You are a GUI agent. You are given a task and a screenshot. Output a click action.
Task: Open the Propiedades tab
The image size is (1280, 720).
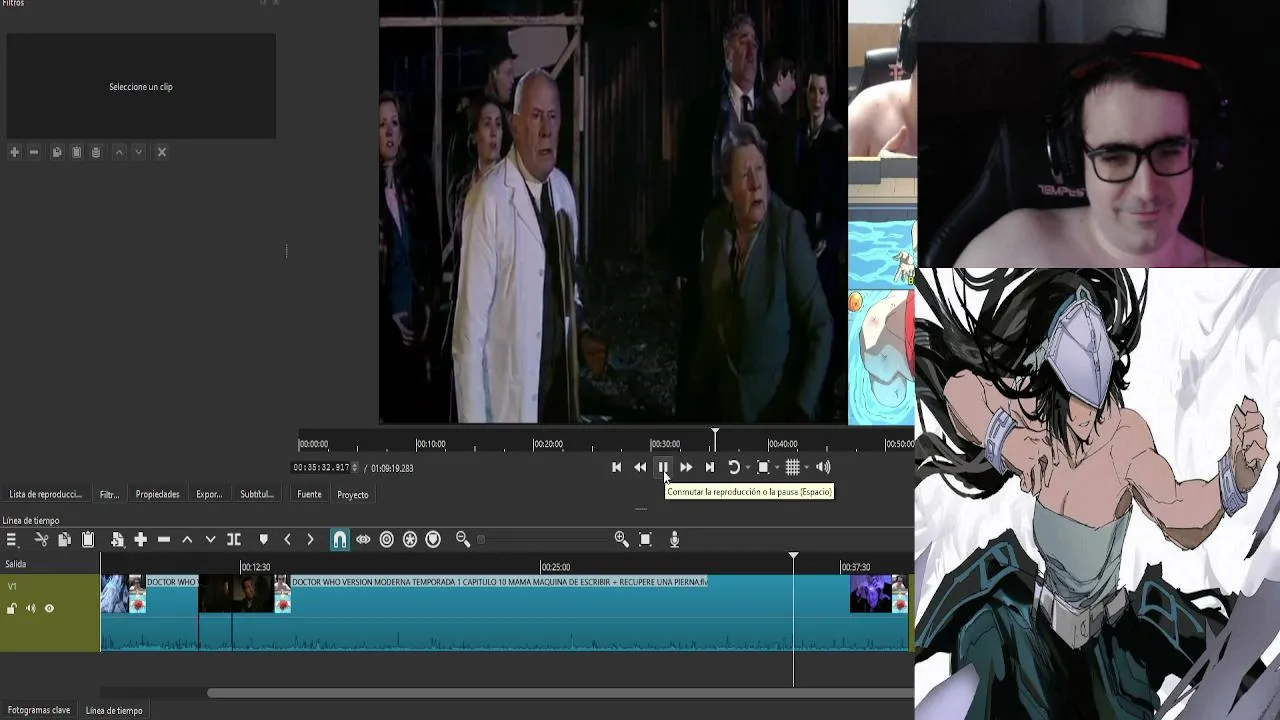[x=158, y=494]
